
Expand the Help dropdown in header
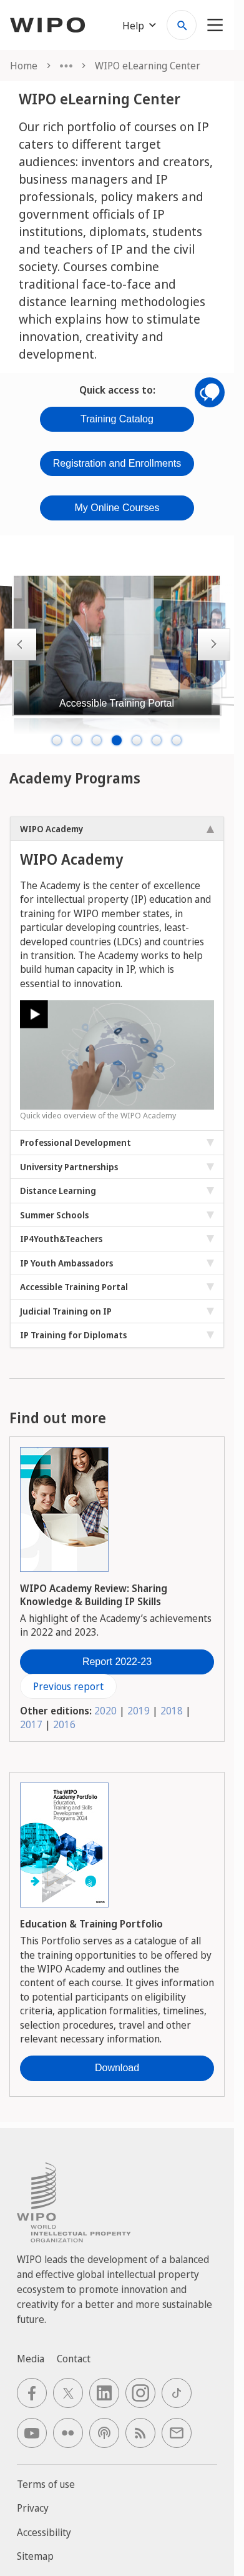[139, 25]
